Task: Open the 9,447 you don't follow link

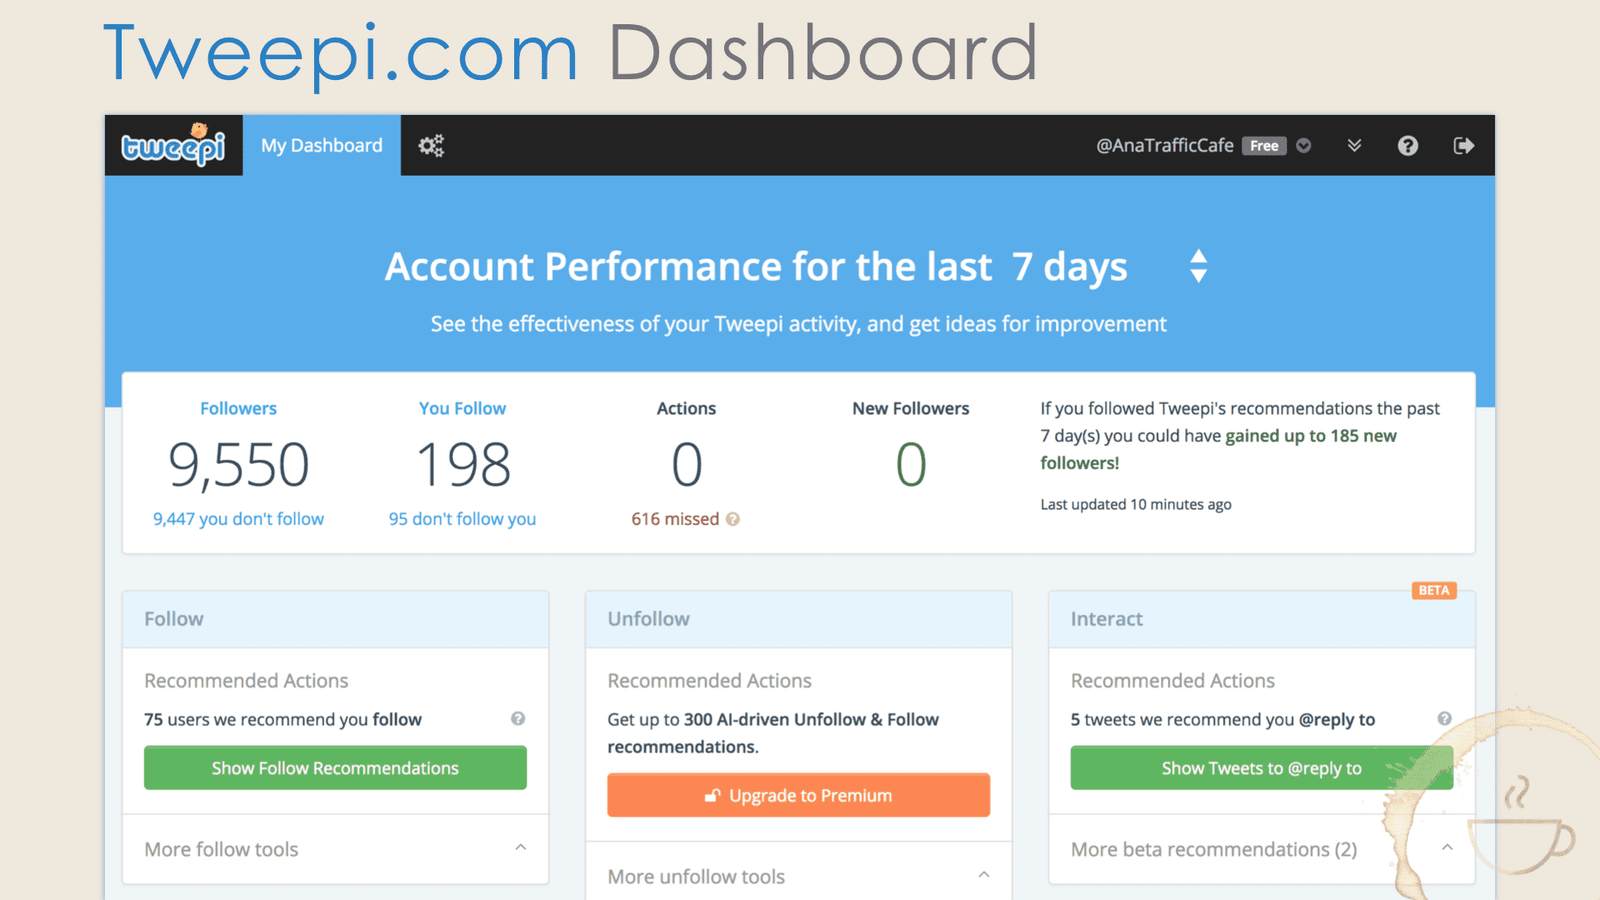Action: point(238,519)
